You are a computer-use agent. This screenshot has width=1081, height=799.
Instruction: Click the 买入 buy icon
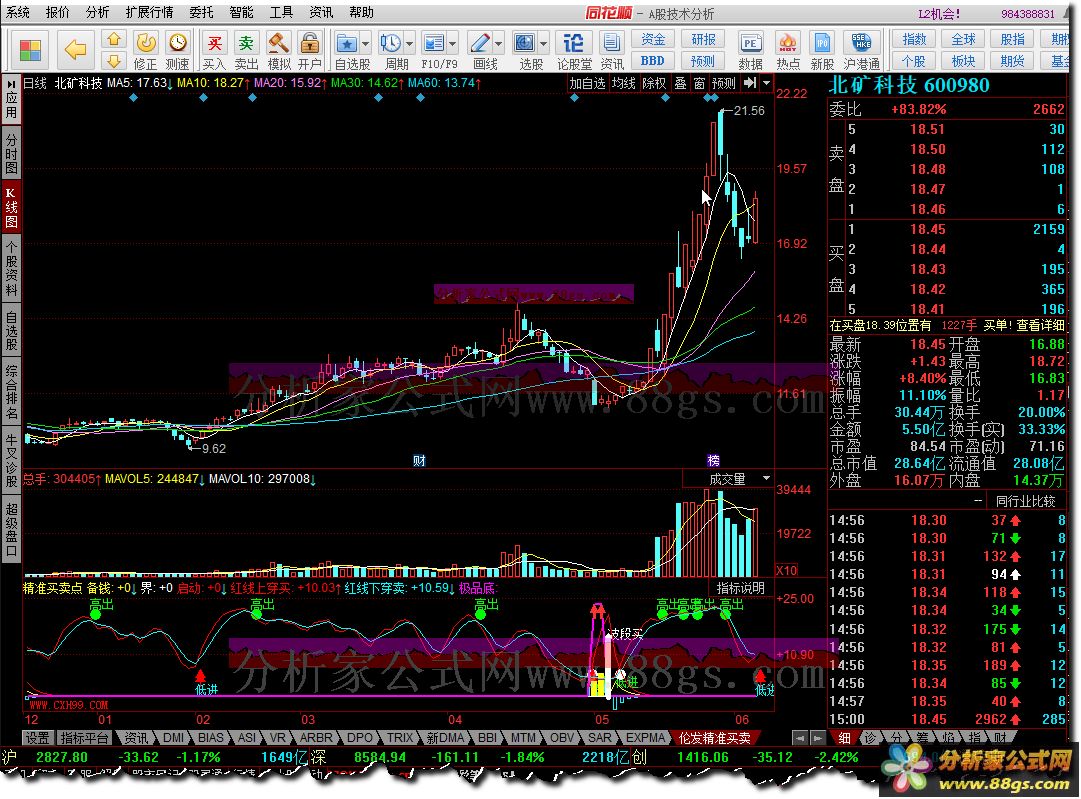[214, 43]
